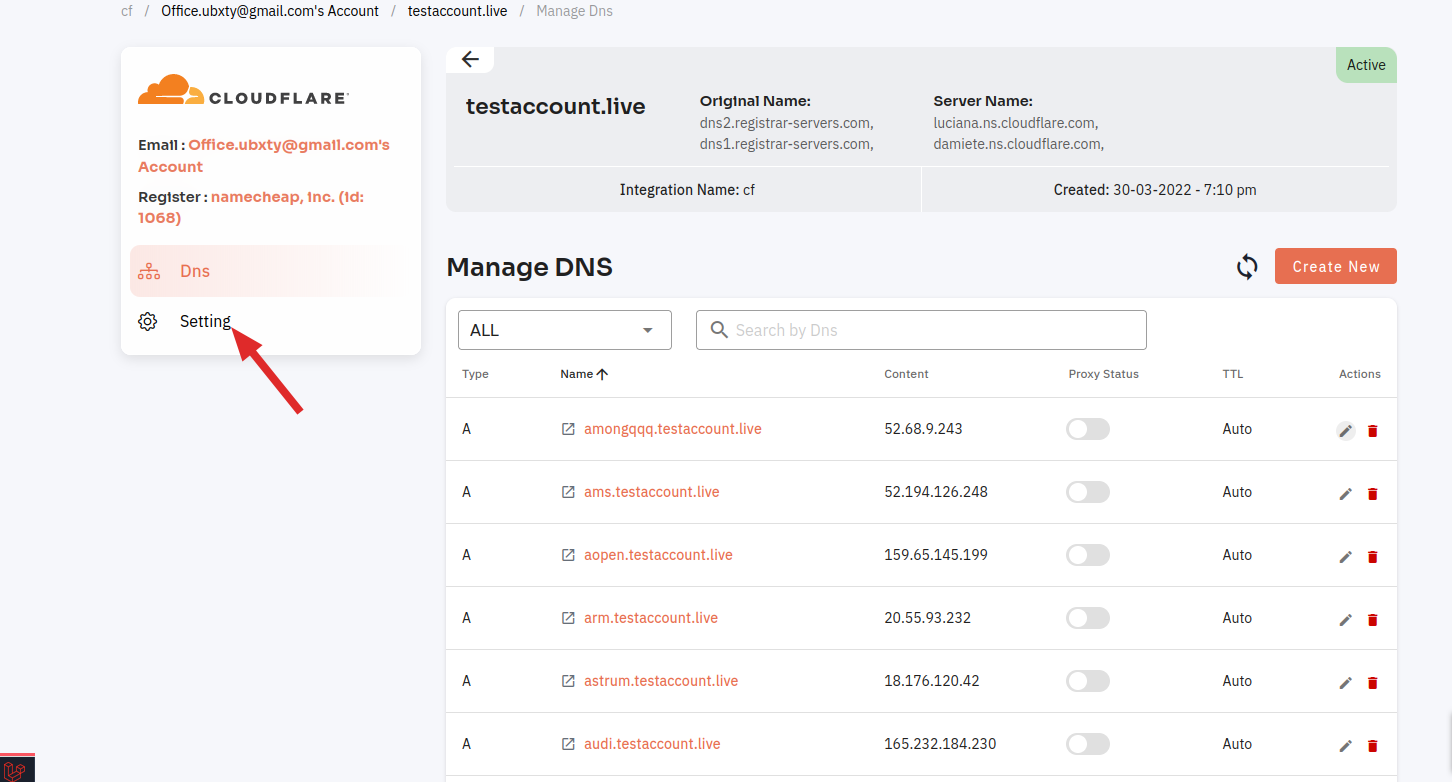Toggle proxy status for ams.testaccount.live
The height and width of the screenshot is (782, 1452).
(1088, 492)
